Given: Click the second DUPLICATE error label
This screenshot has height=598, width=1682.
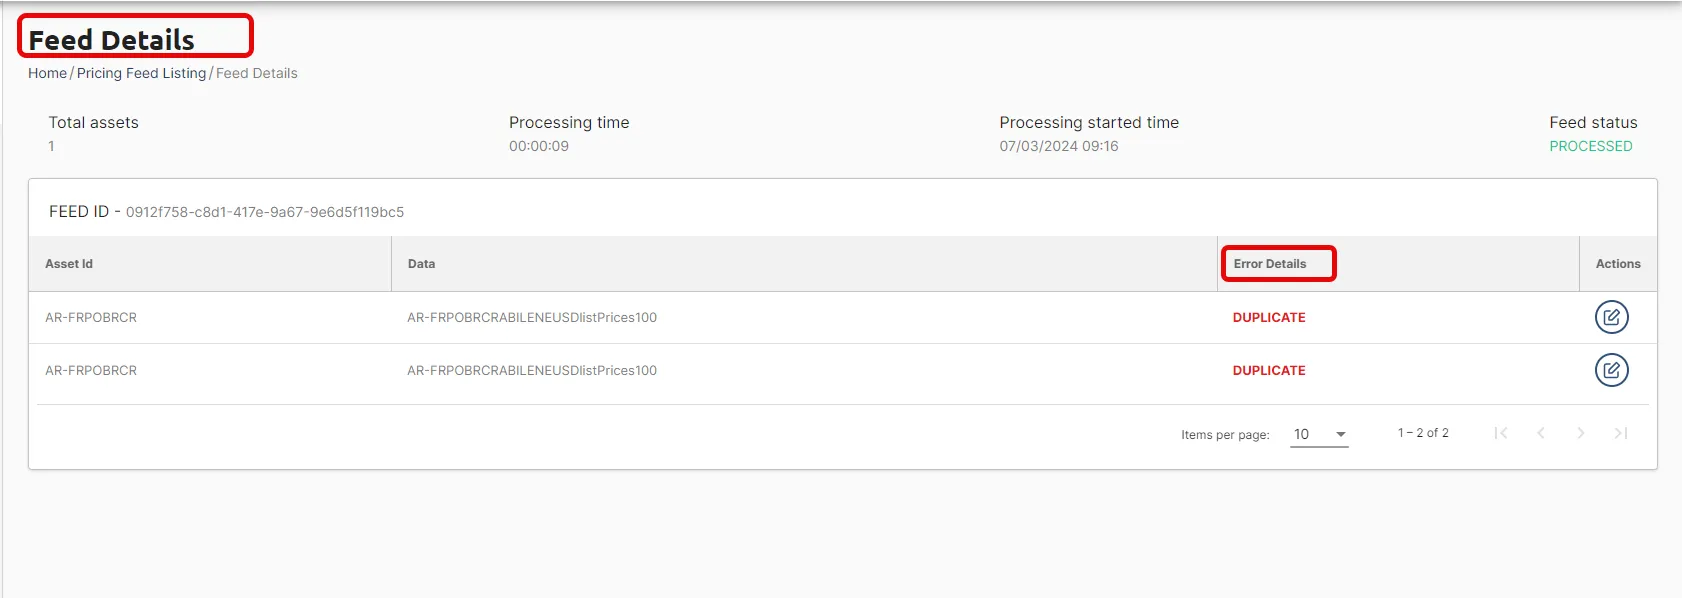Looking at the screenshot, I should pos(1269,370).
